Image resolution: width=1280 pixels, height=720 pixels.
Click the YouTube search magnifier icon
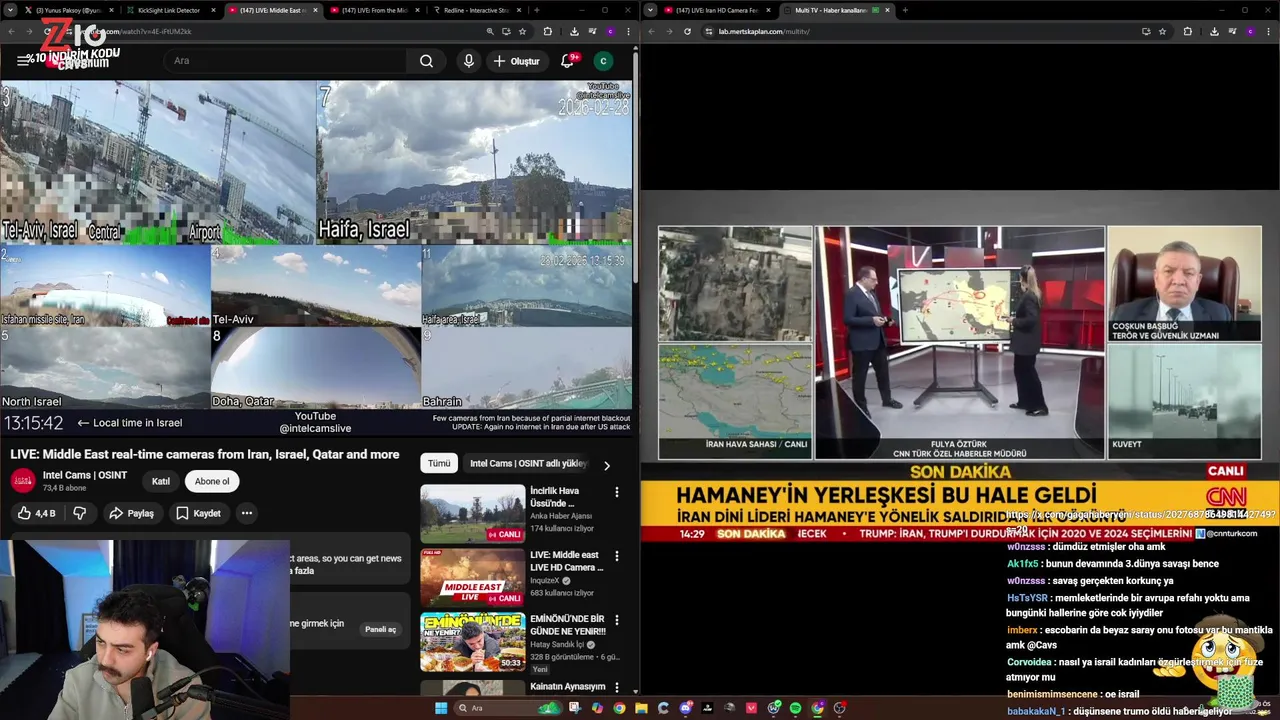(x=426, y=61)
